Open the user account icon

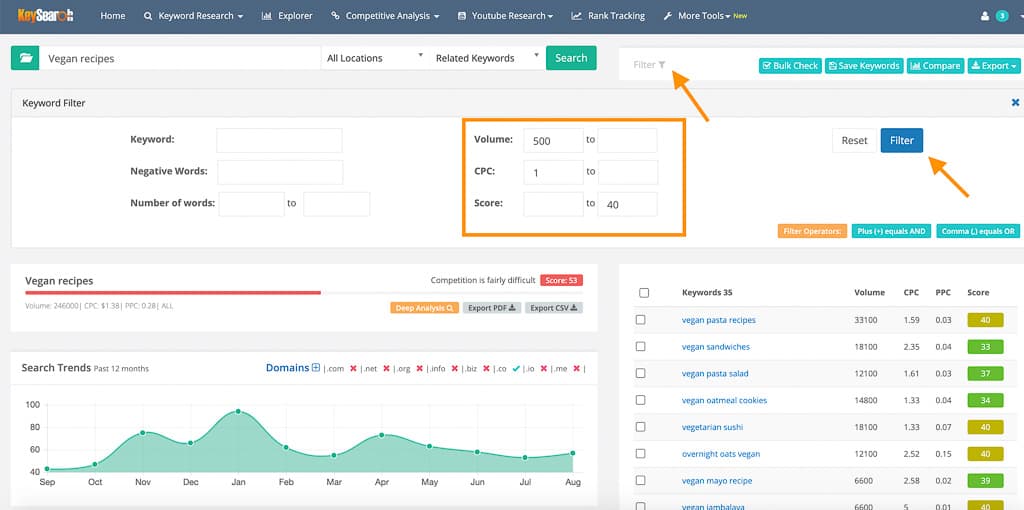click(x=985, y=16)
